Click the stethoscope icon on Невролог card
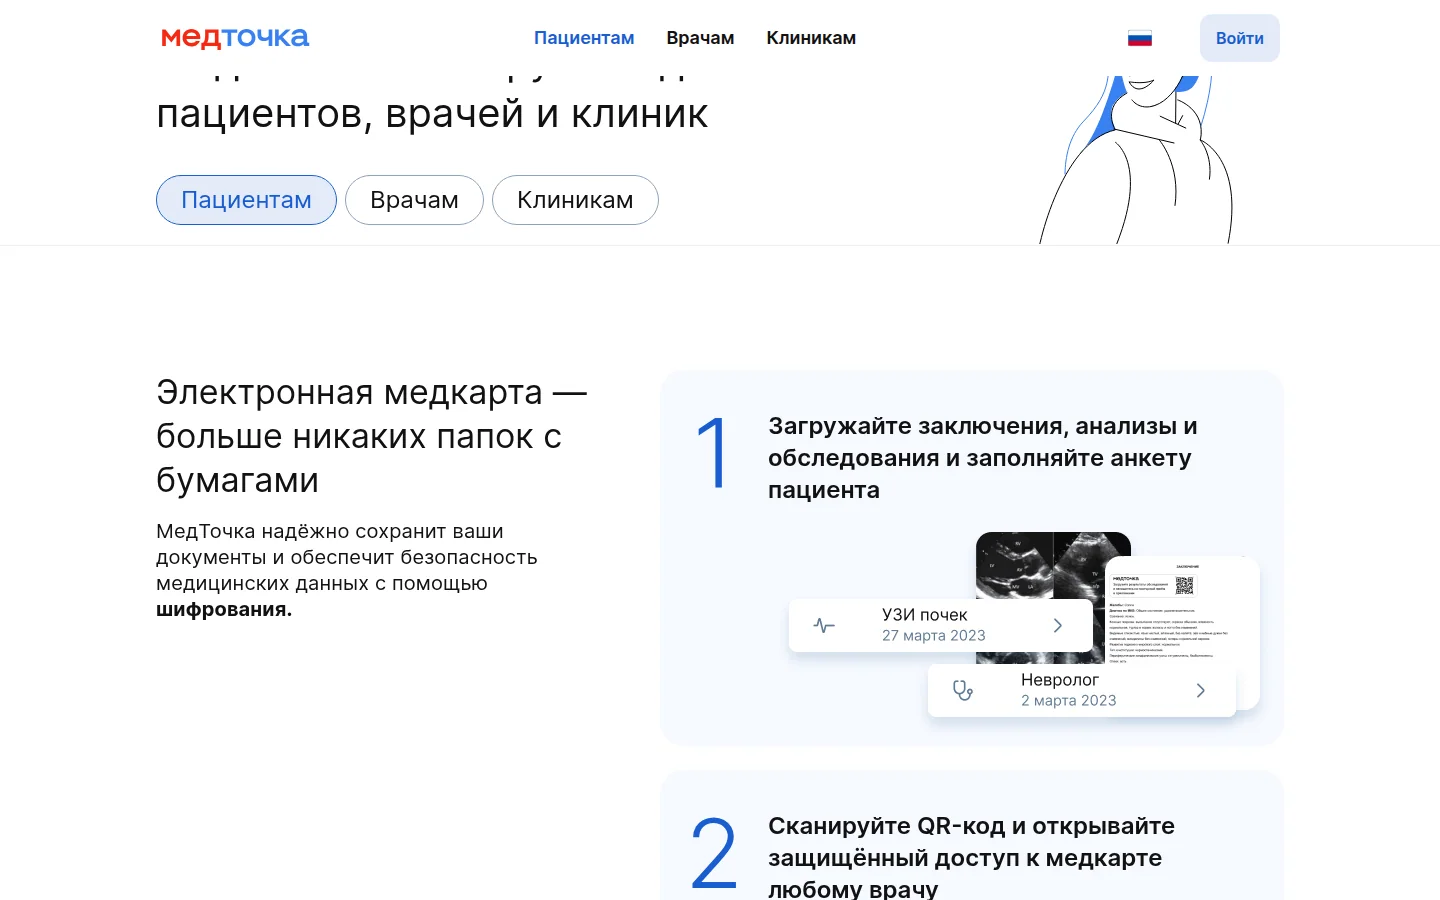The width and height of the screenshot is (1440, 900). pyautogui.click(x=963, y=690)
